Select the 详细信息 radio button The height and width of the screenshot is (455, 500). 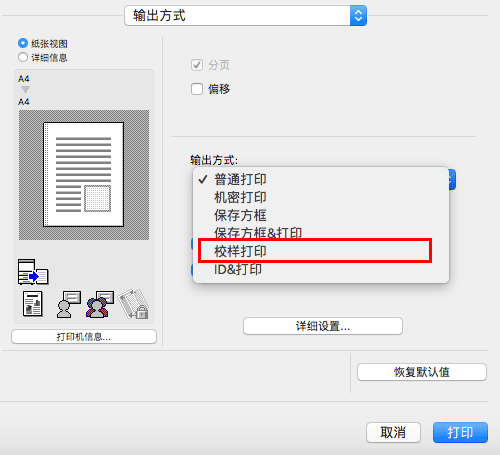tap(23, 57)
